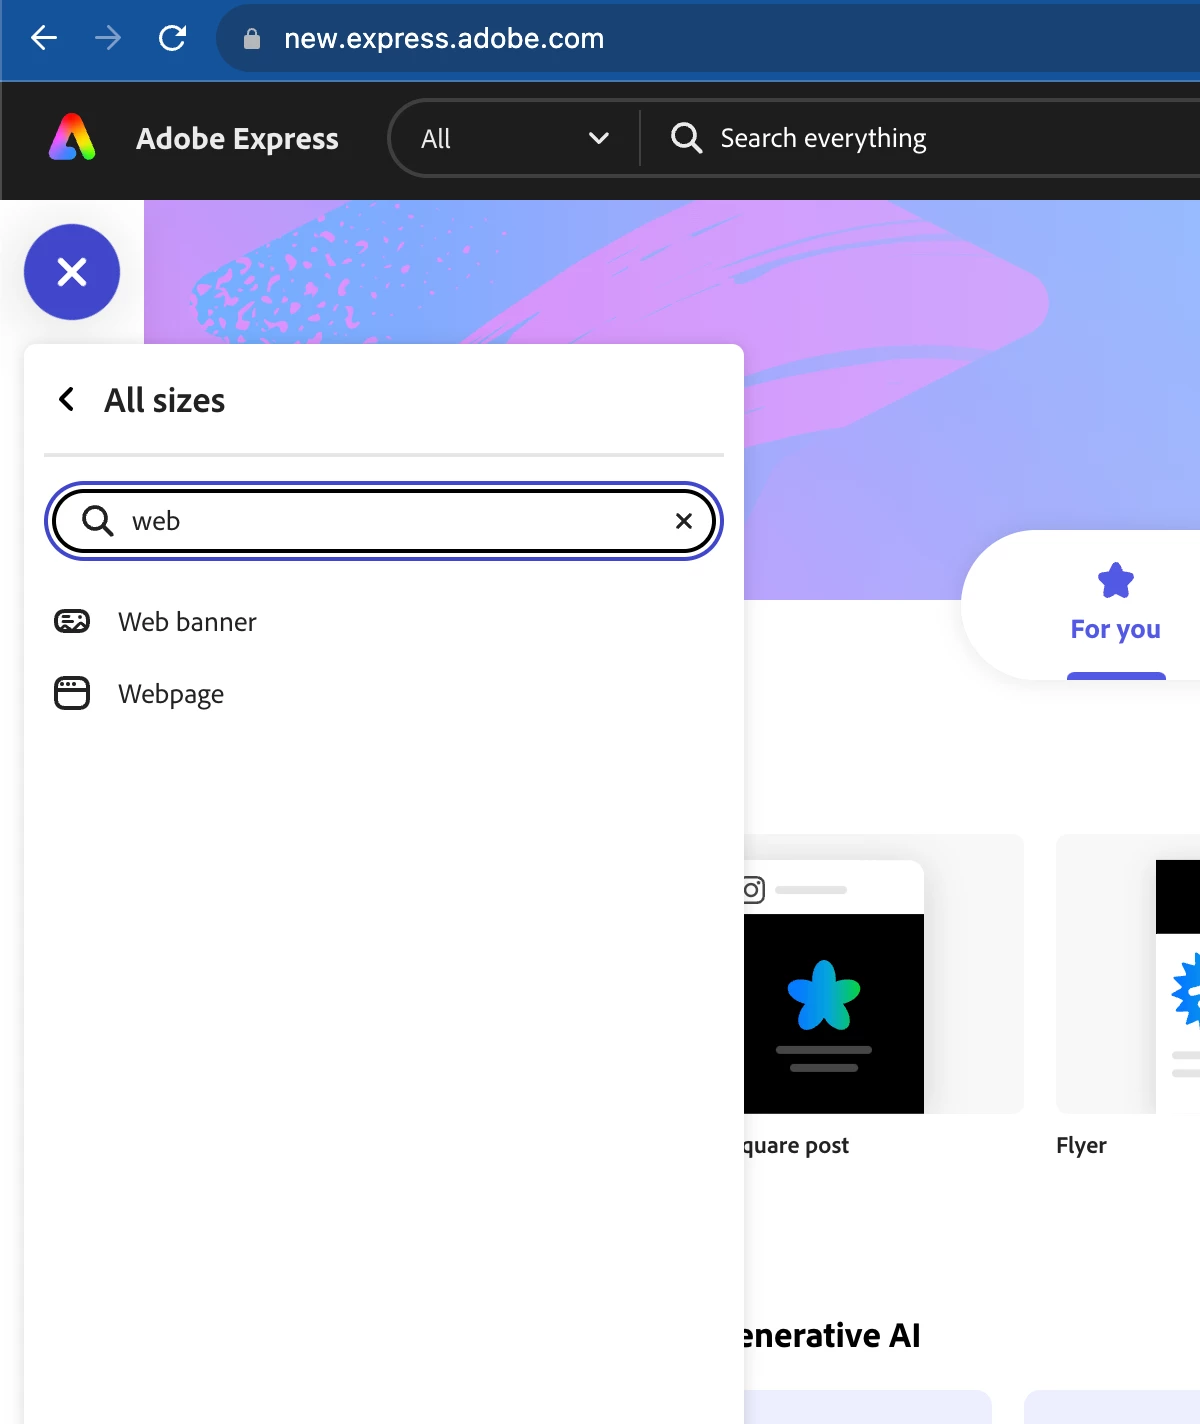
Task: Choose the Webpage size option
Action: 384,694
